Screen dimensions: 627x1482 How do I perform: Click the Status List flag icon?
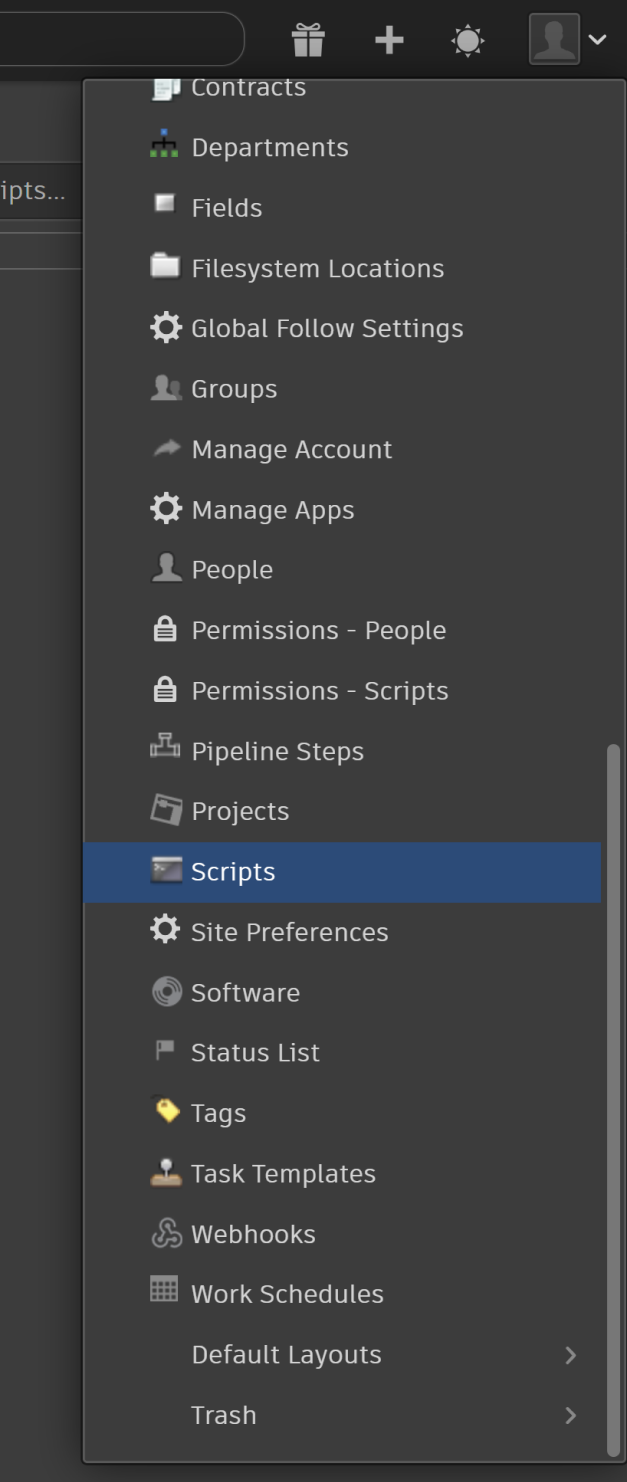164,1051
